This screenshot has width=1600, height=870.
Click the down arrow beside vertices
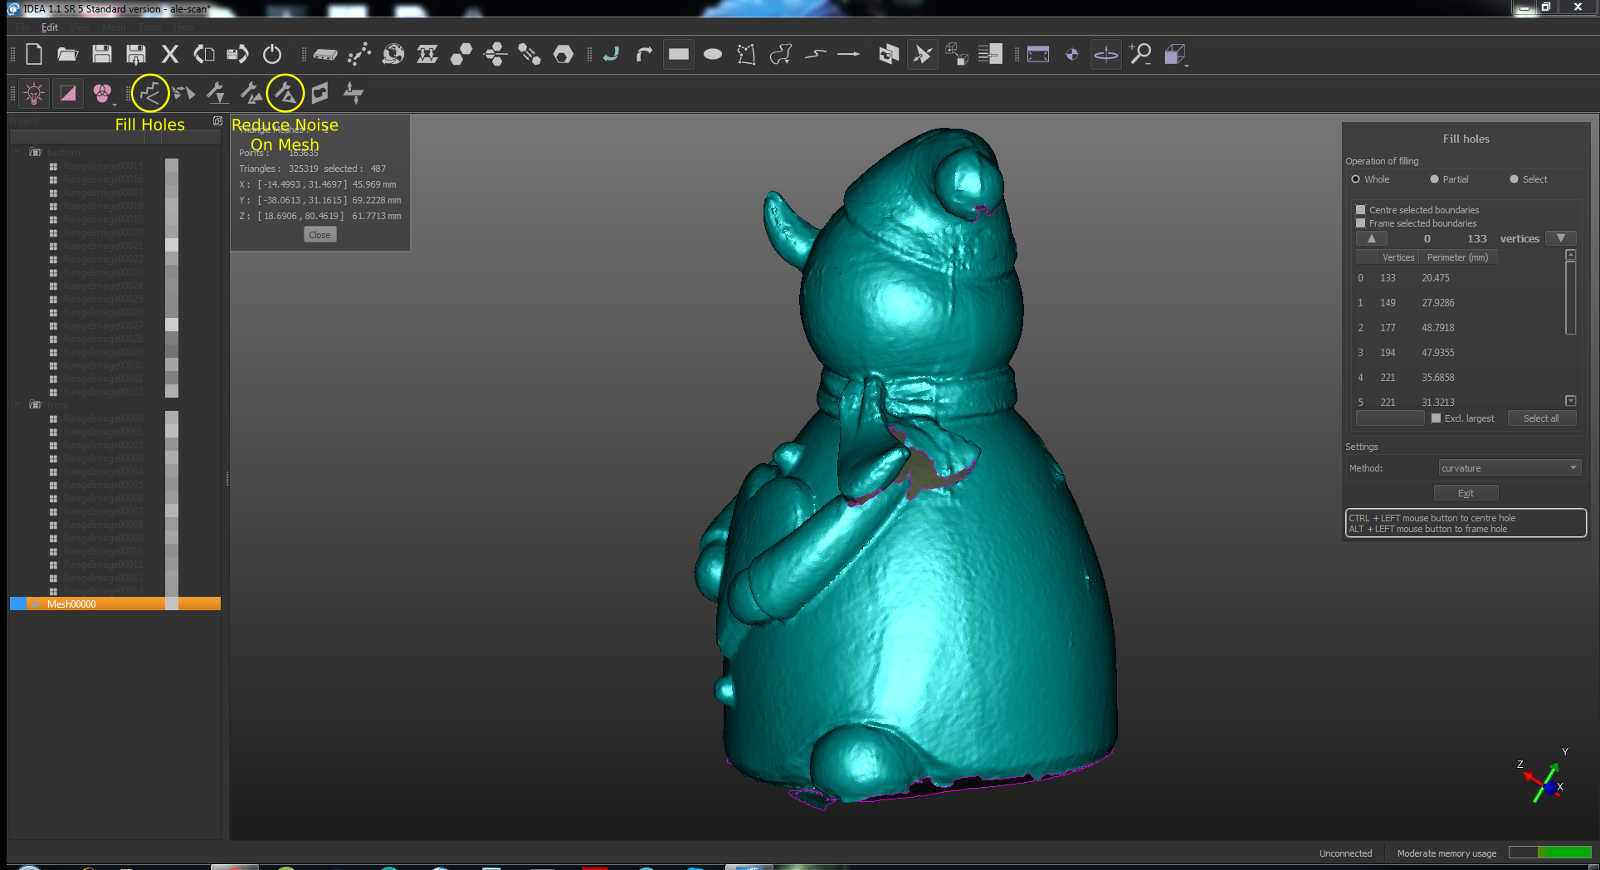(1561, 238)
